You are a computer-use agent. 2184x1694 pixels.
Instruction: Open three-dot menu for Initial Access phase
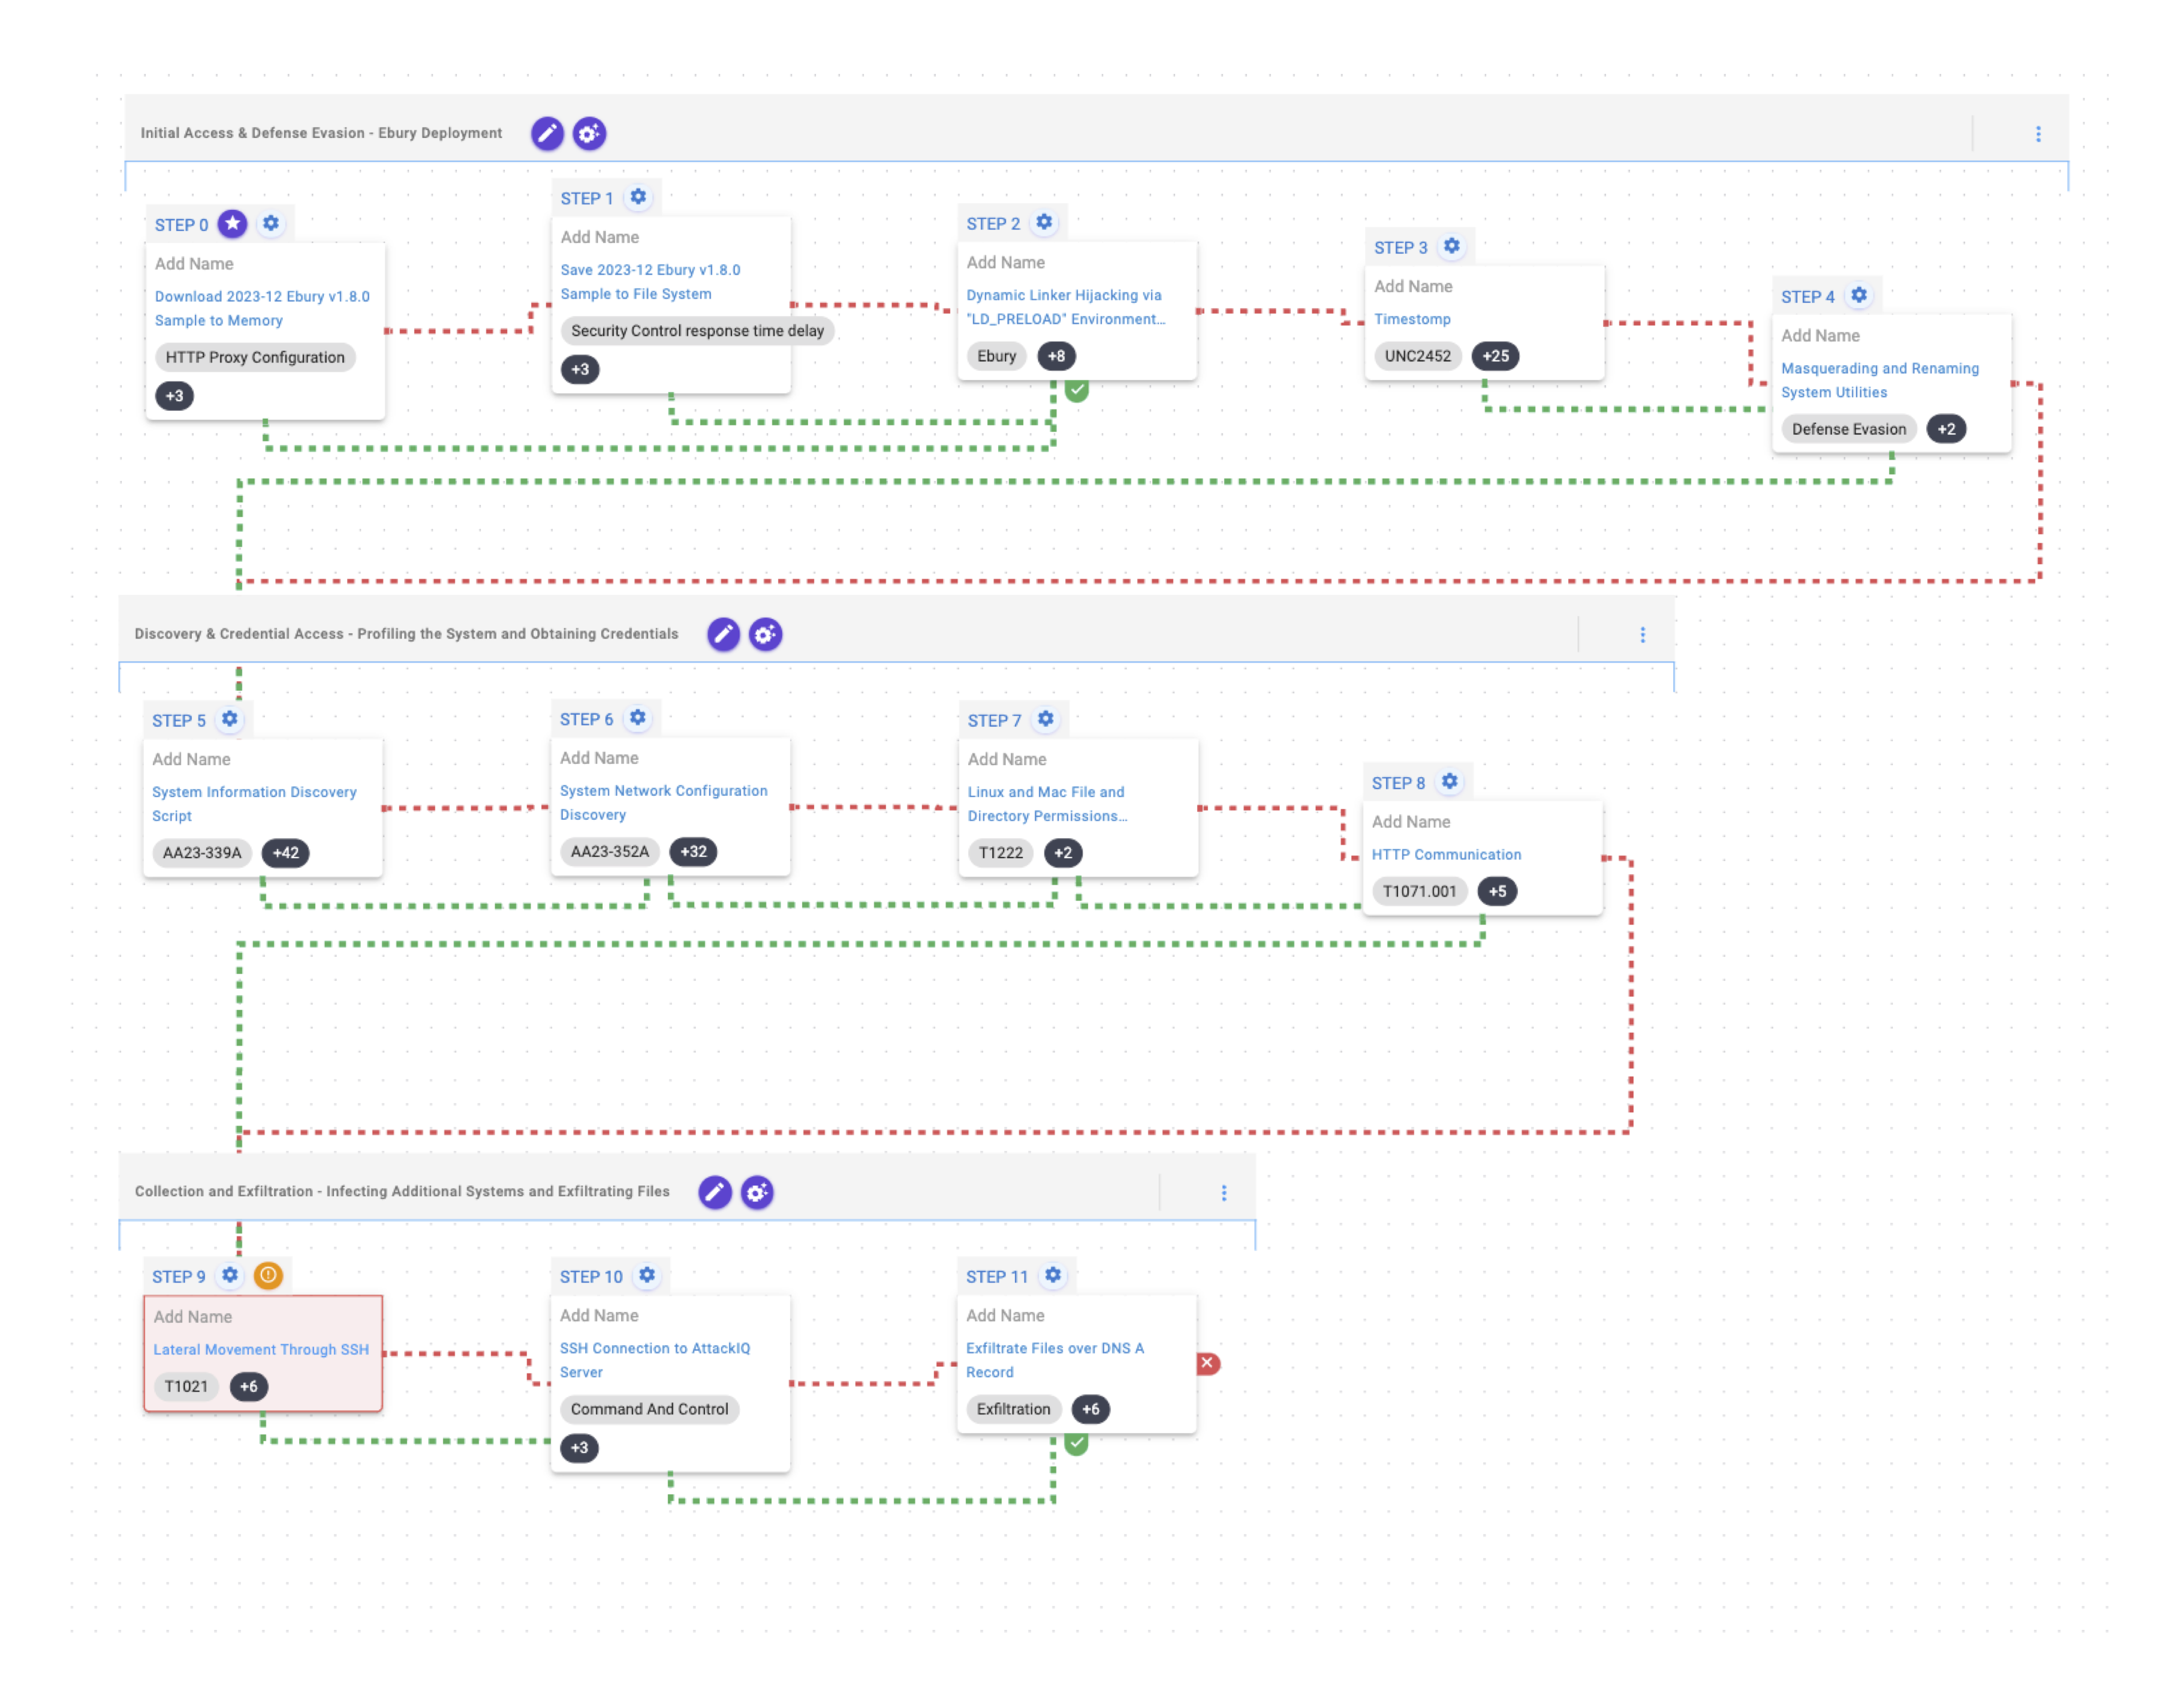tap(2038, 134)
